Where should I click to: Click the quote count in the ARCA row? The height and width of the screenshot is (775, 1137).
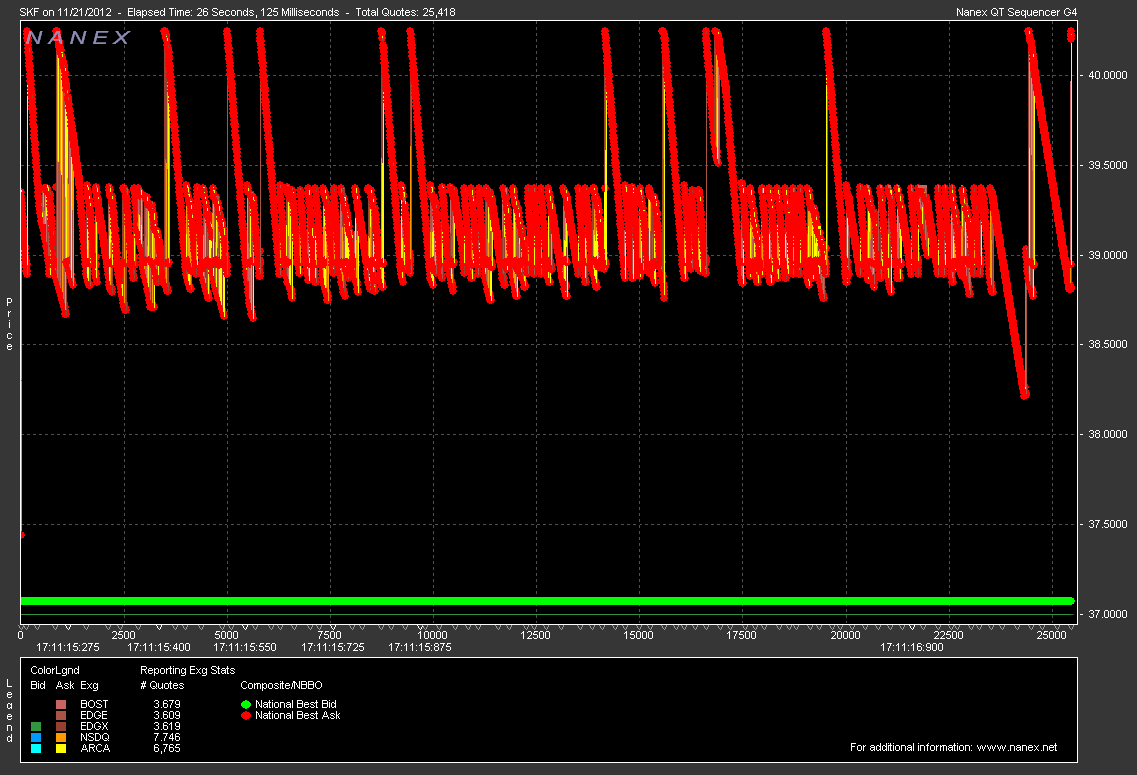click(167, 748)
